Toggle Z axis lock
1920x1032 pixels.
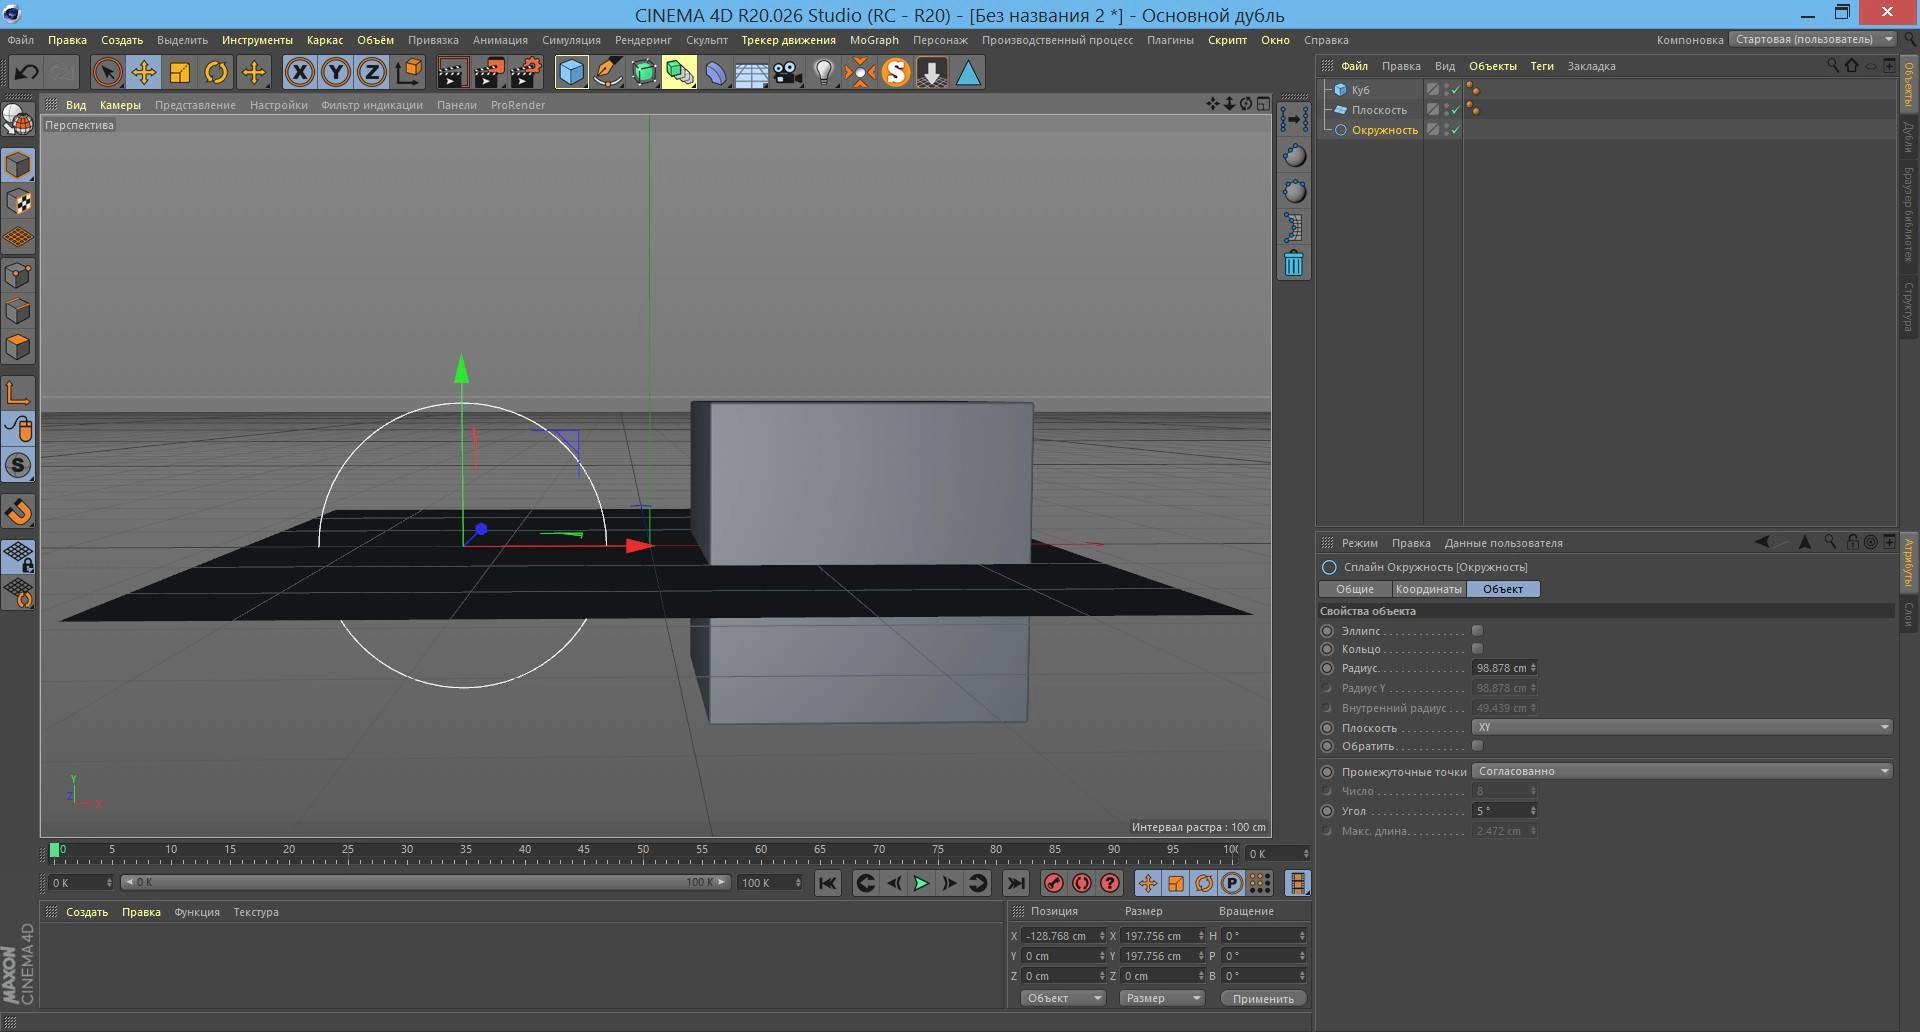click(372, 72)
